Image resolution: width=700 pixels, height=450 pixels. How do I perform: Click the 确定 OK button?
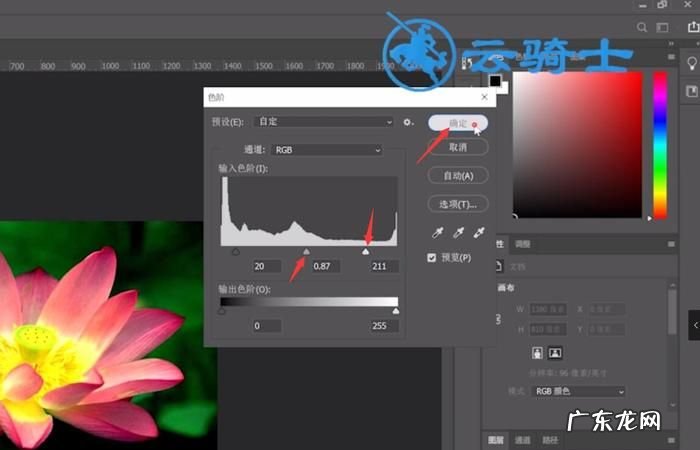[x=458, y=123]
